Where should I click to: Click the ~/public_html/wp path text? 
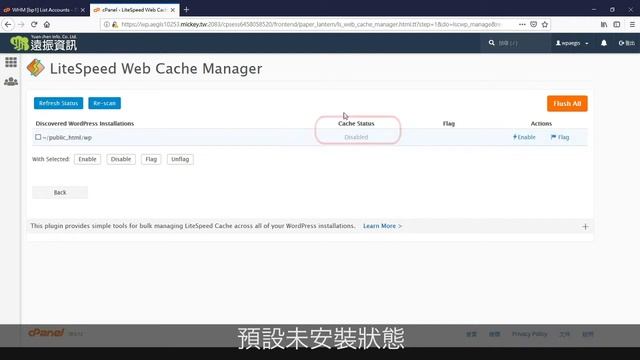[67, 138]
